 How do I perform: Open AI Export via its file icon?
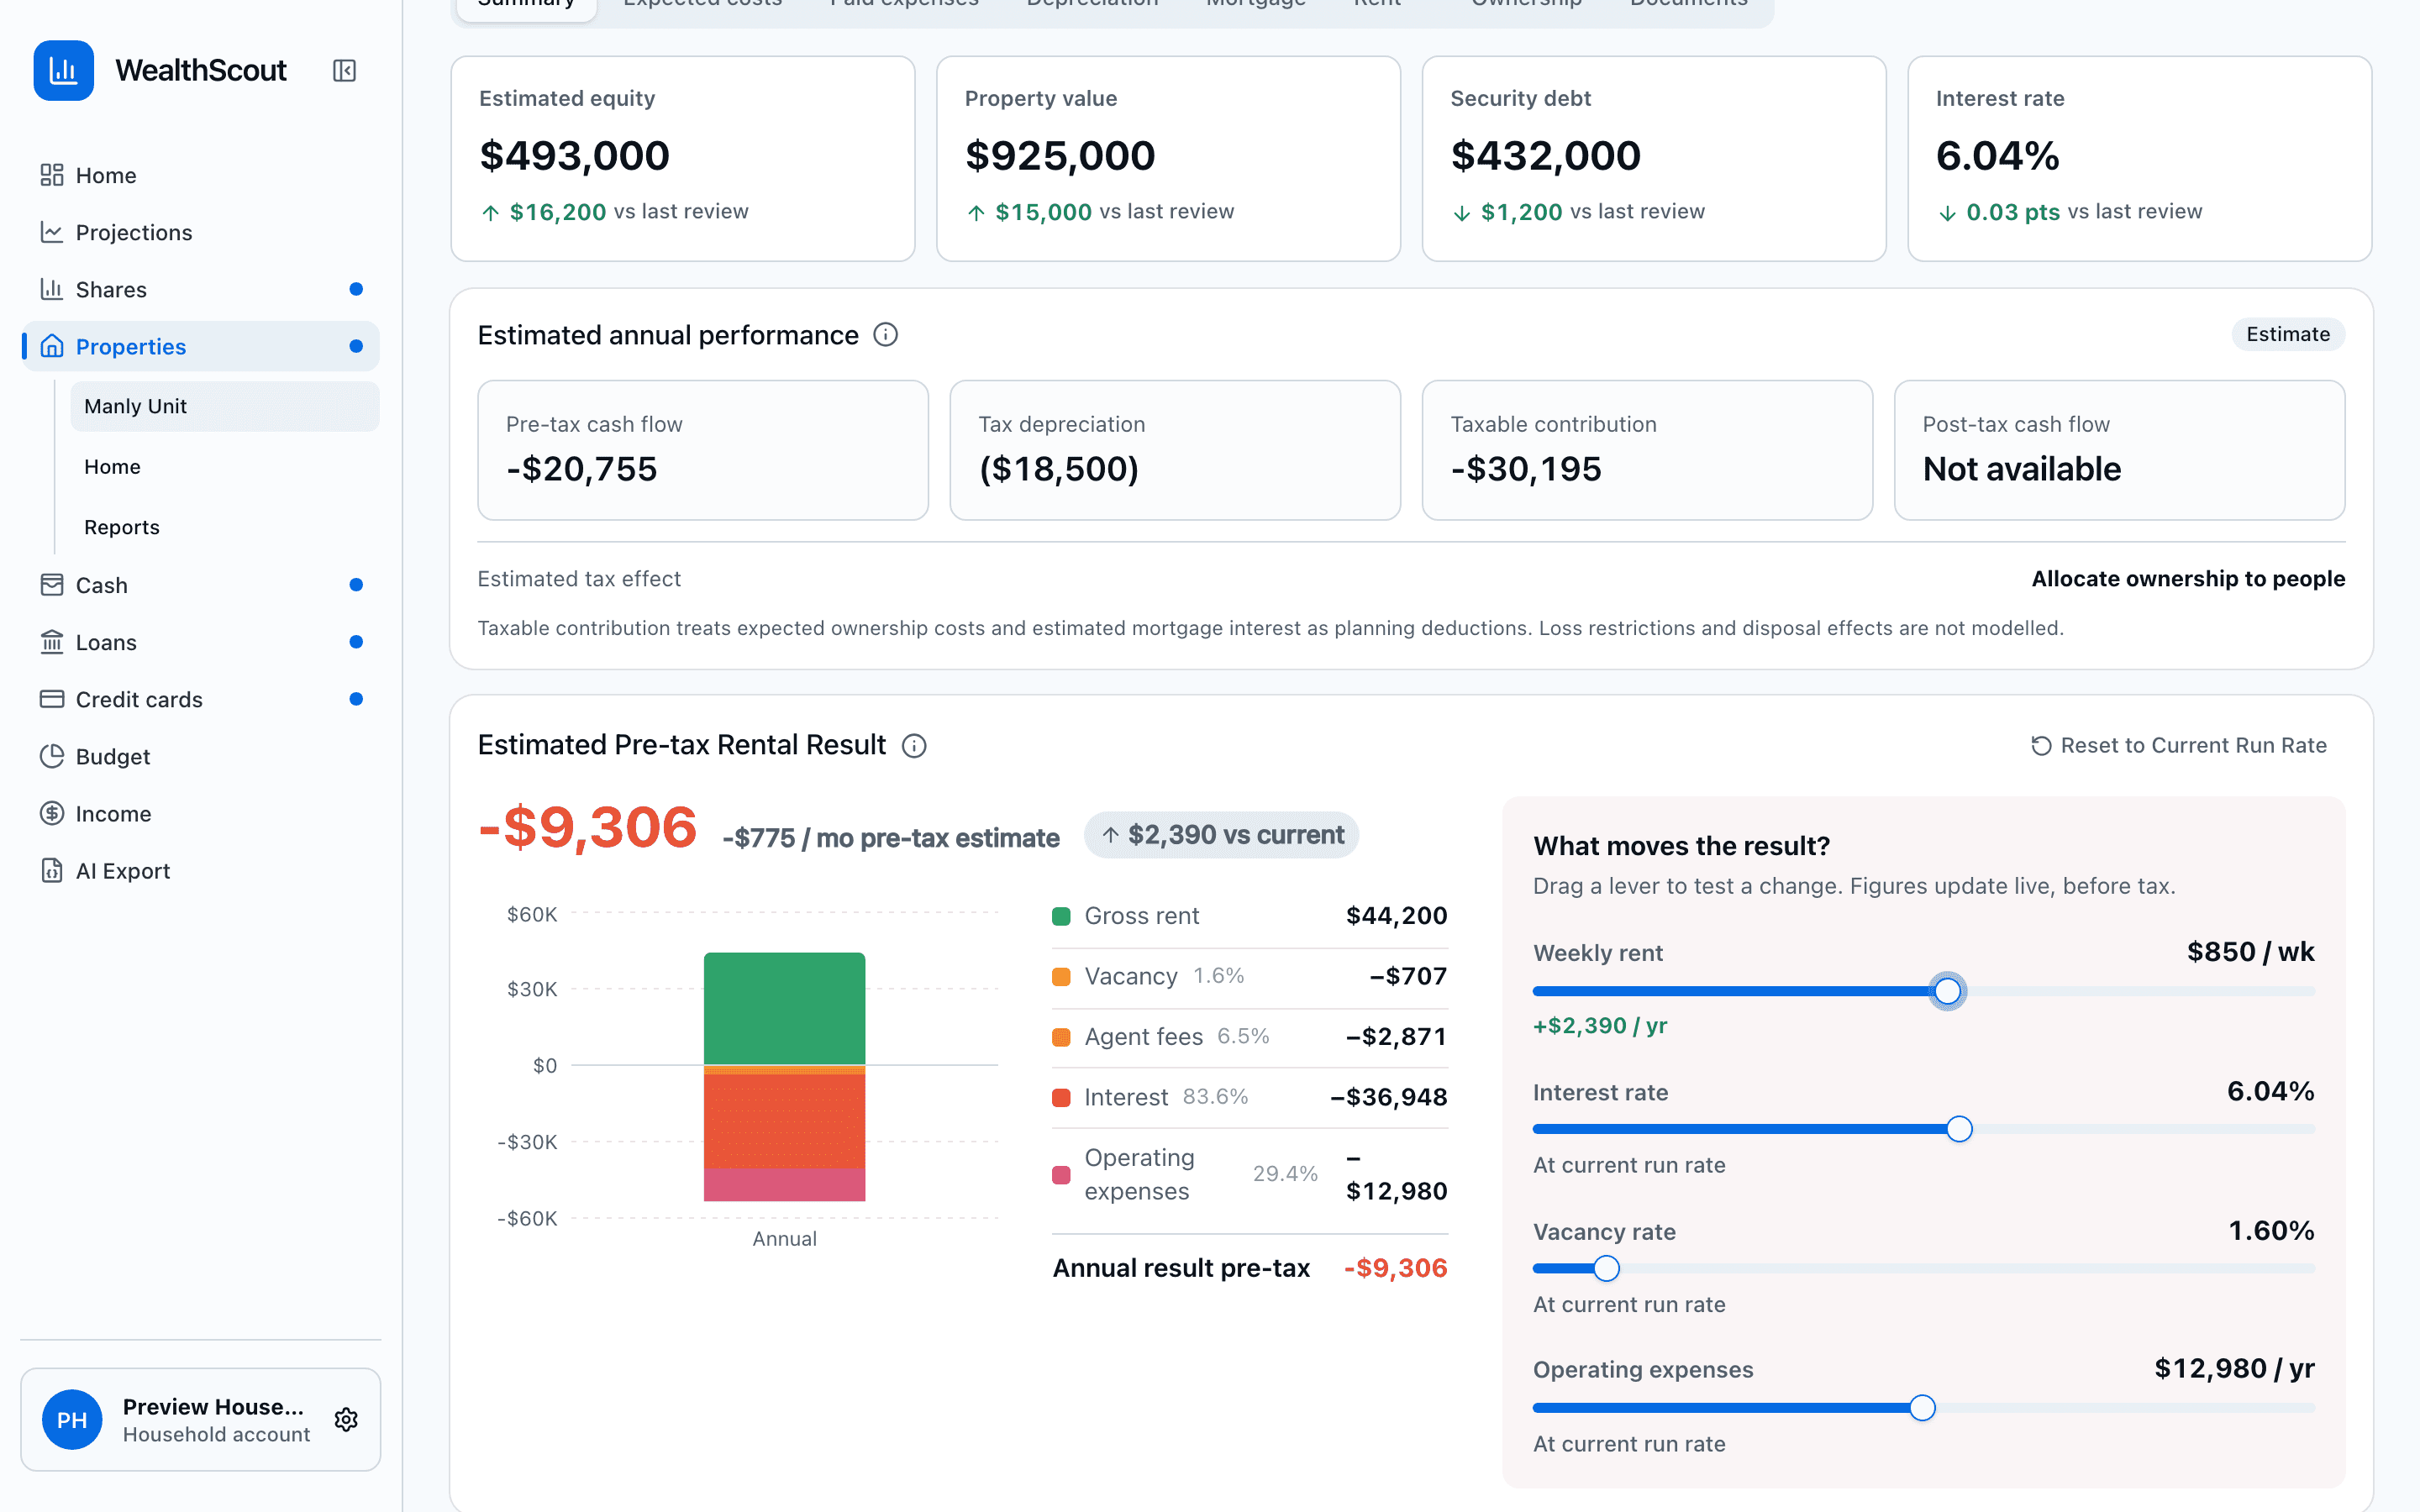click(x=52, y=870)
